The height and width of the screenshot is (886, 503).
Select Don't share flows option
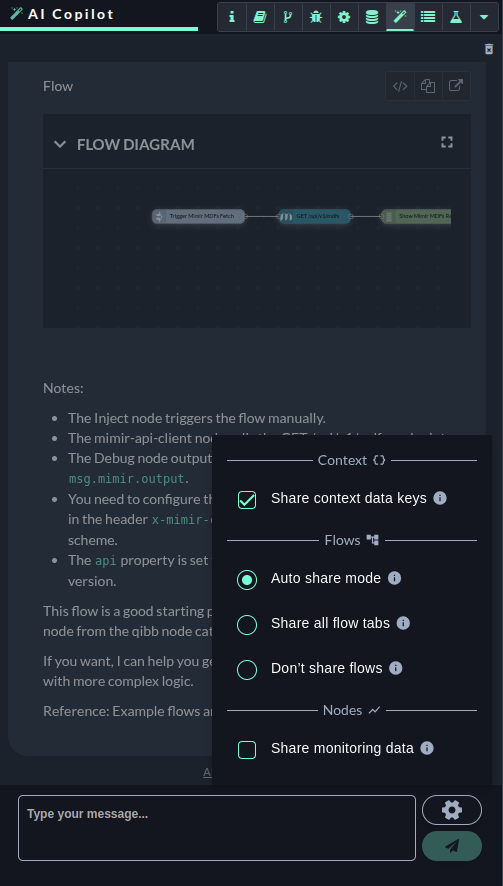[x=247, y=670]
